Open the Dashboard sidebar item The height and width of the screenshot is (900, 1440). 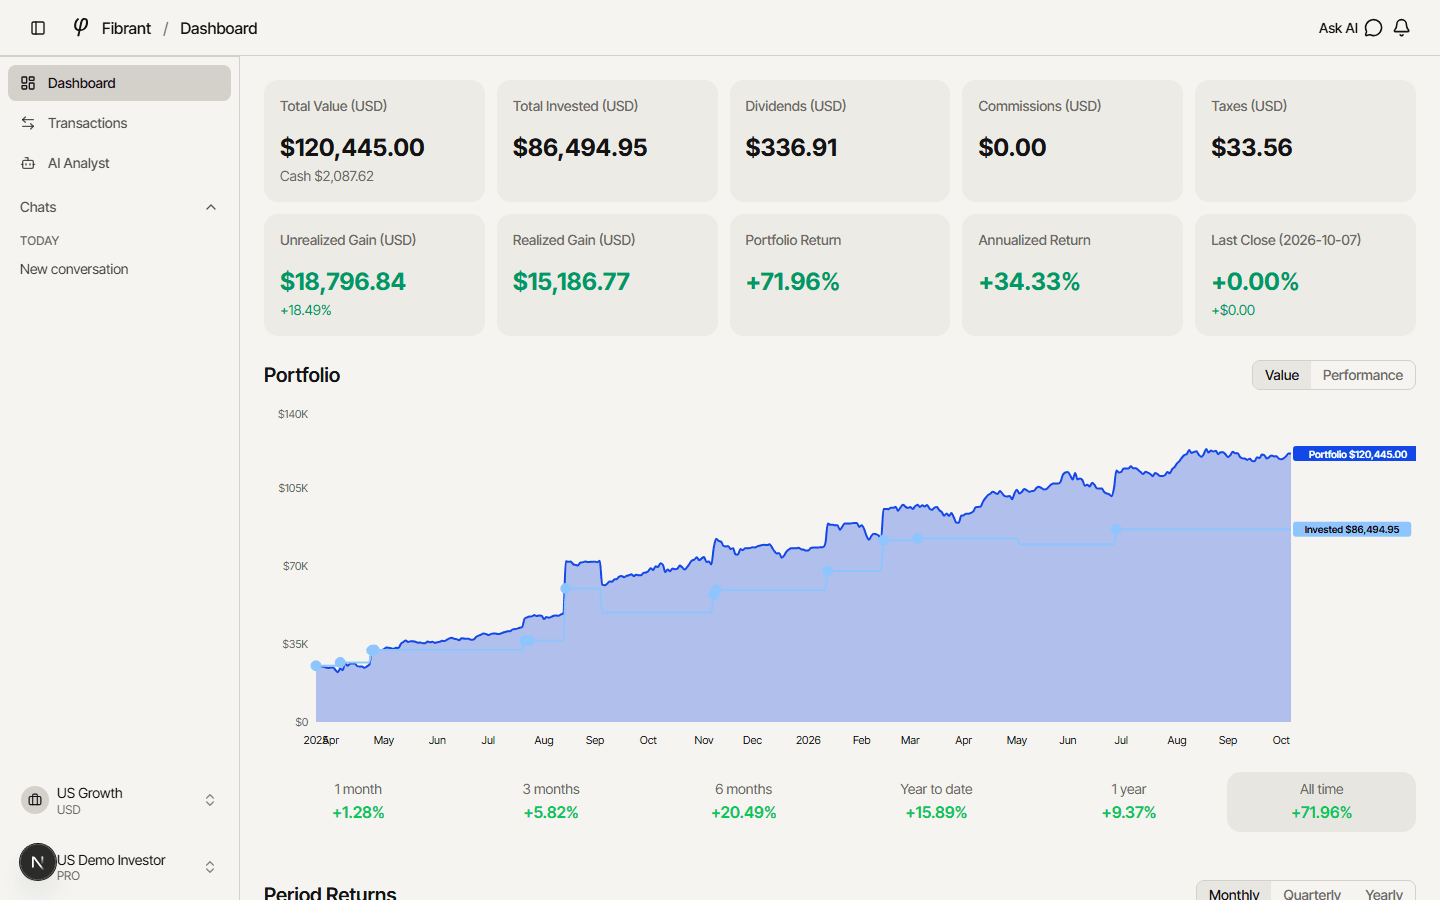119,83
